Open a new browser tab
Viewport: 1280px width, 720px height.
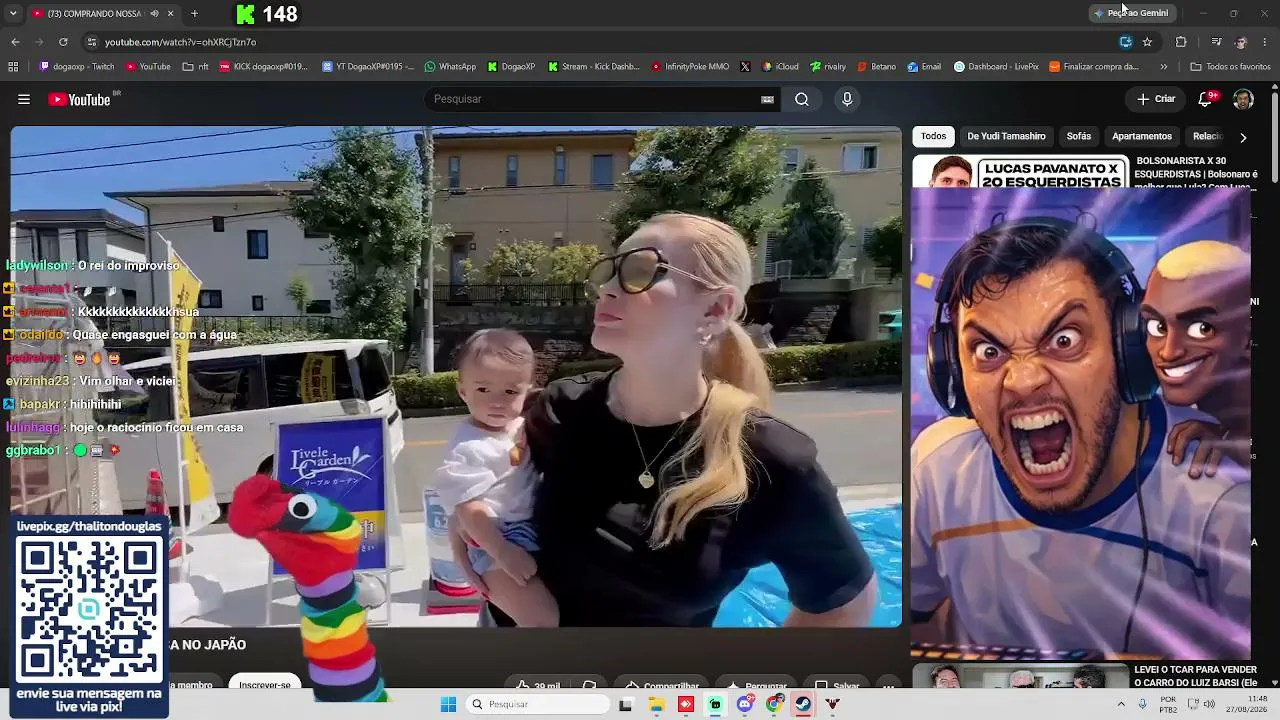coord(194,14)
